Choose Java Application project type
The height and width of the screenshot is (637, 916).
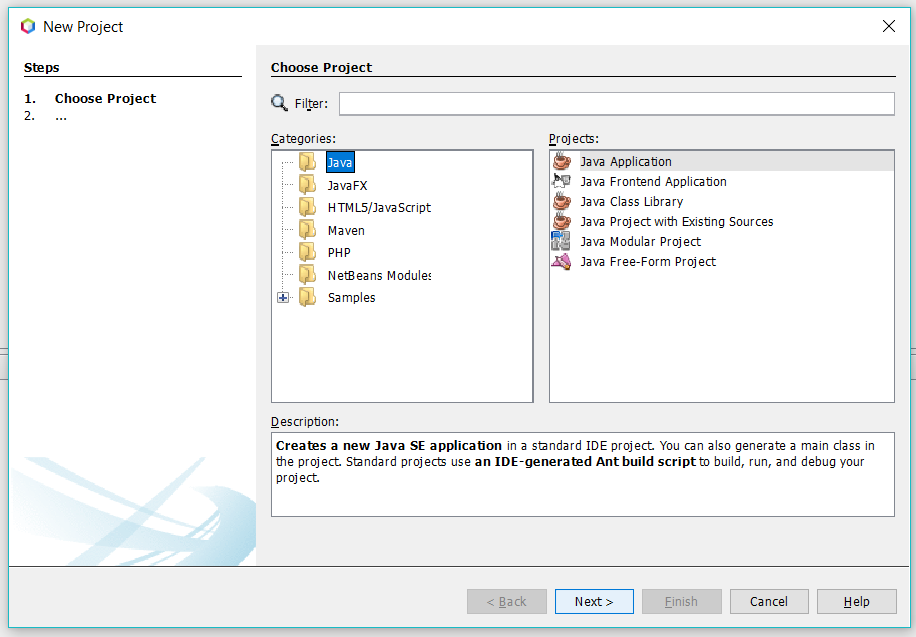coord(626,161)
